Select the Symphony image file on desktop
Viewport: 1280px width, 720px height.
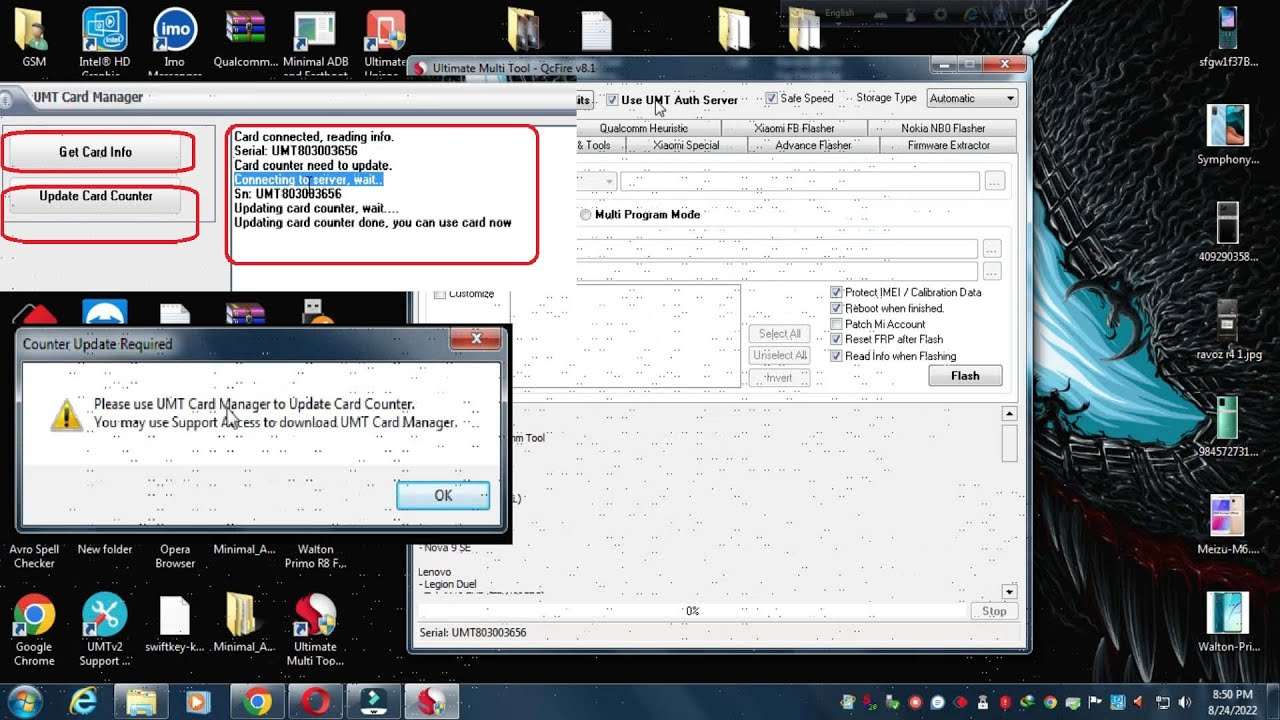tap(1228, 135)
